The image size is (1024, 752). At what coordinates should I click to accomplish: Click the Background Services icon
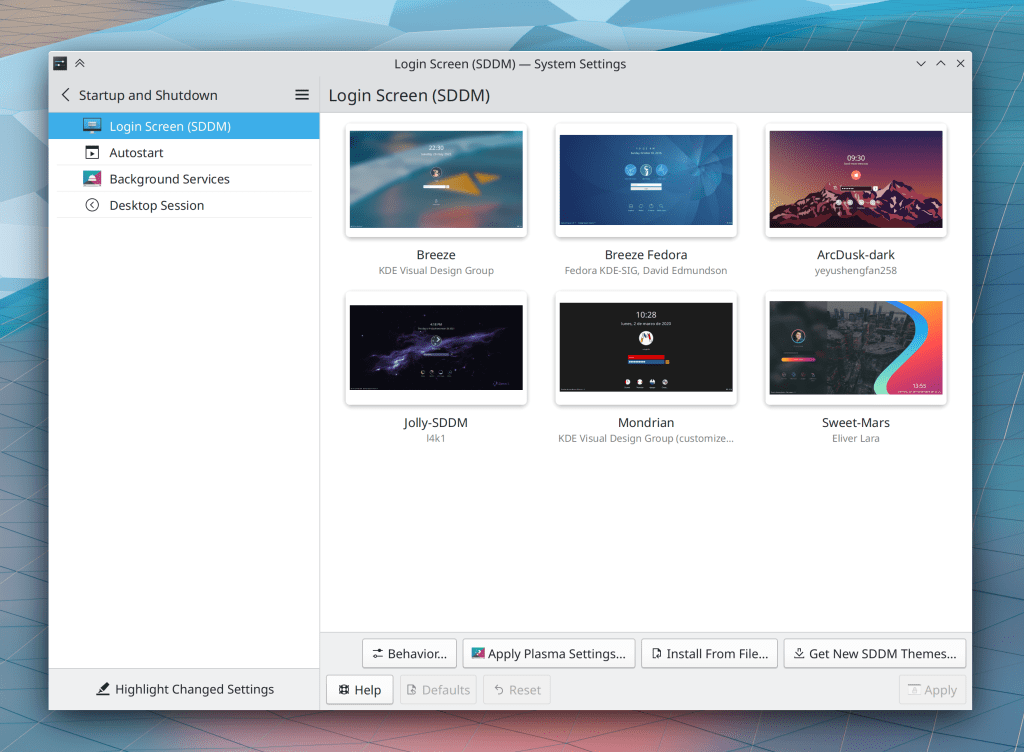(92, 179)
